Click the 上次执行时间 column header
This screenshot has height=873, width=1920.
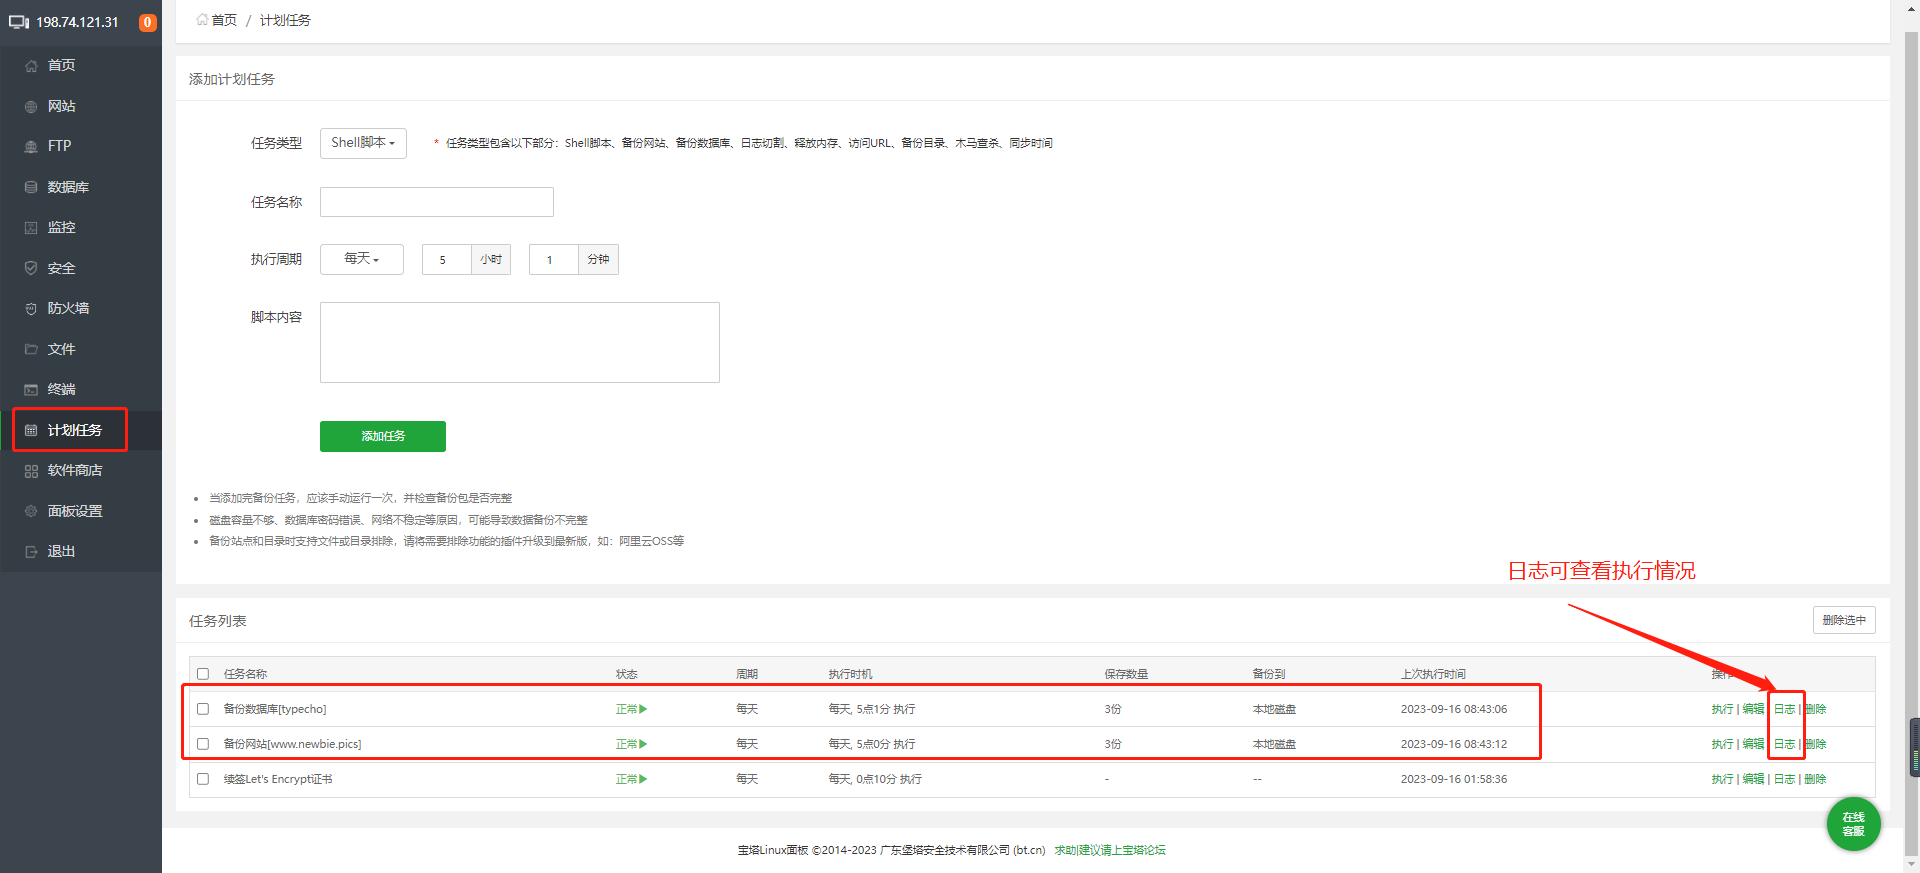[x=1433, y=674]
